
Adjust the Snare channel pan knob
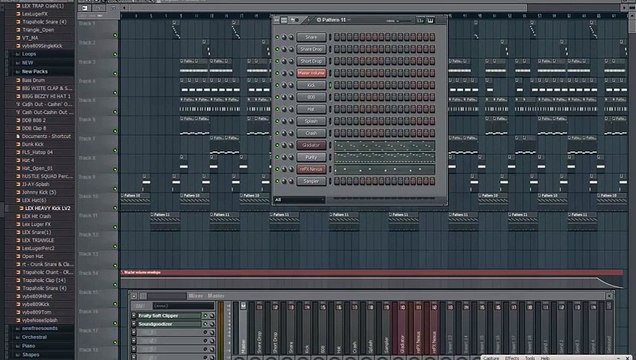(x=284, y=37)
